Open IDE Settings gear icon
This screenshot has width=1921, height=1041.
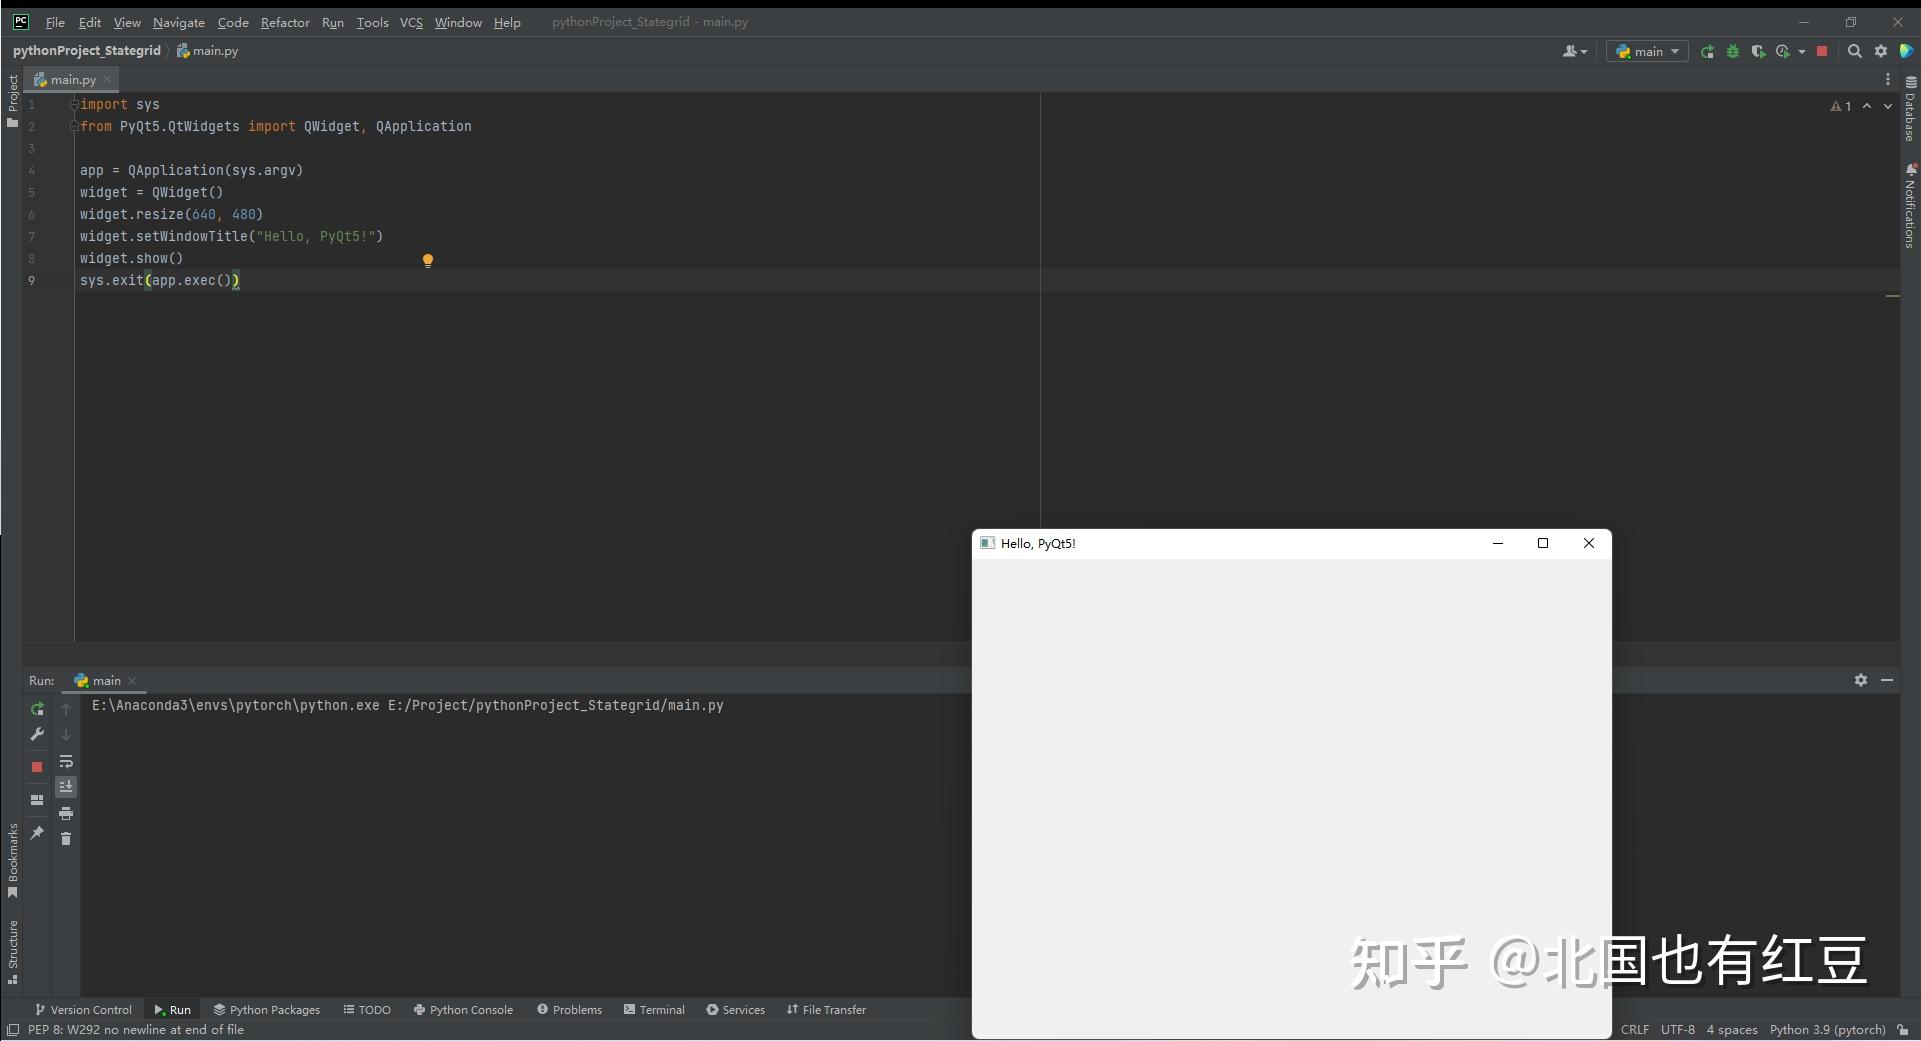point(1881,51)
